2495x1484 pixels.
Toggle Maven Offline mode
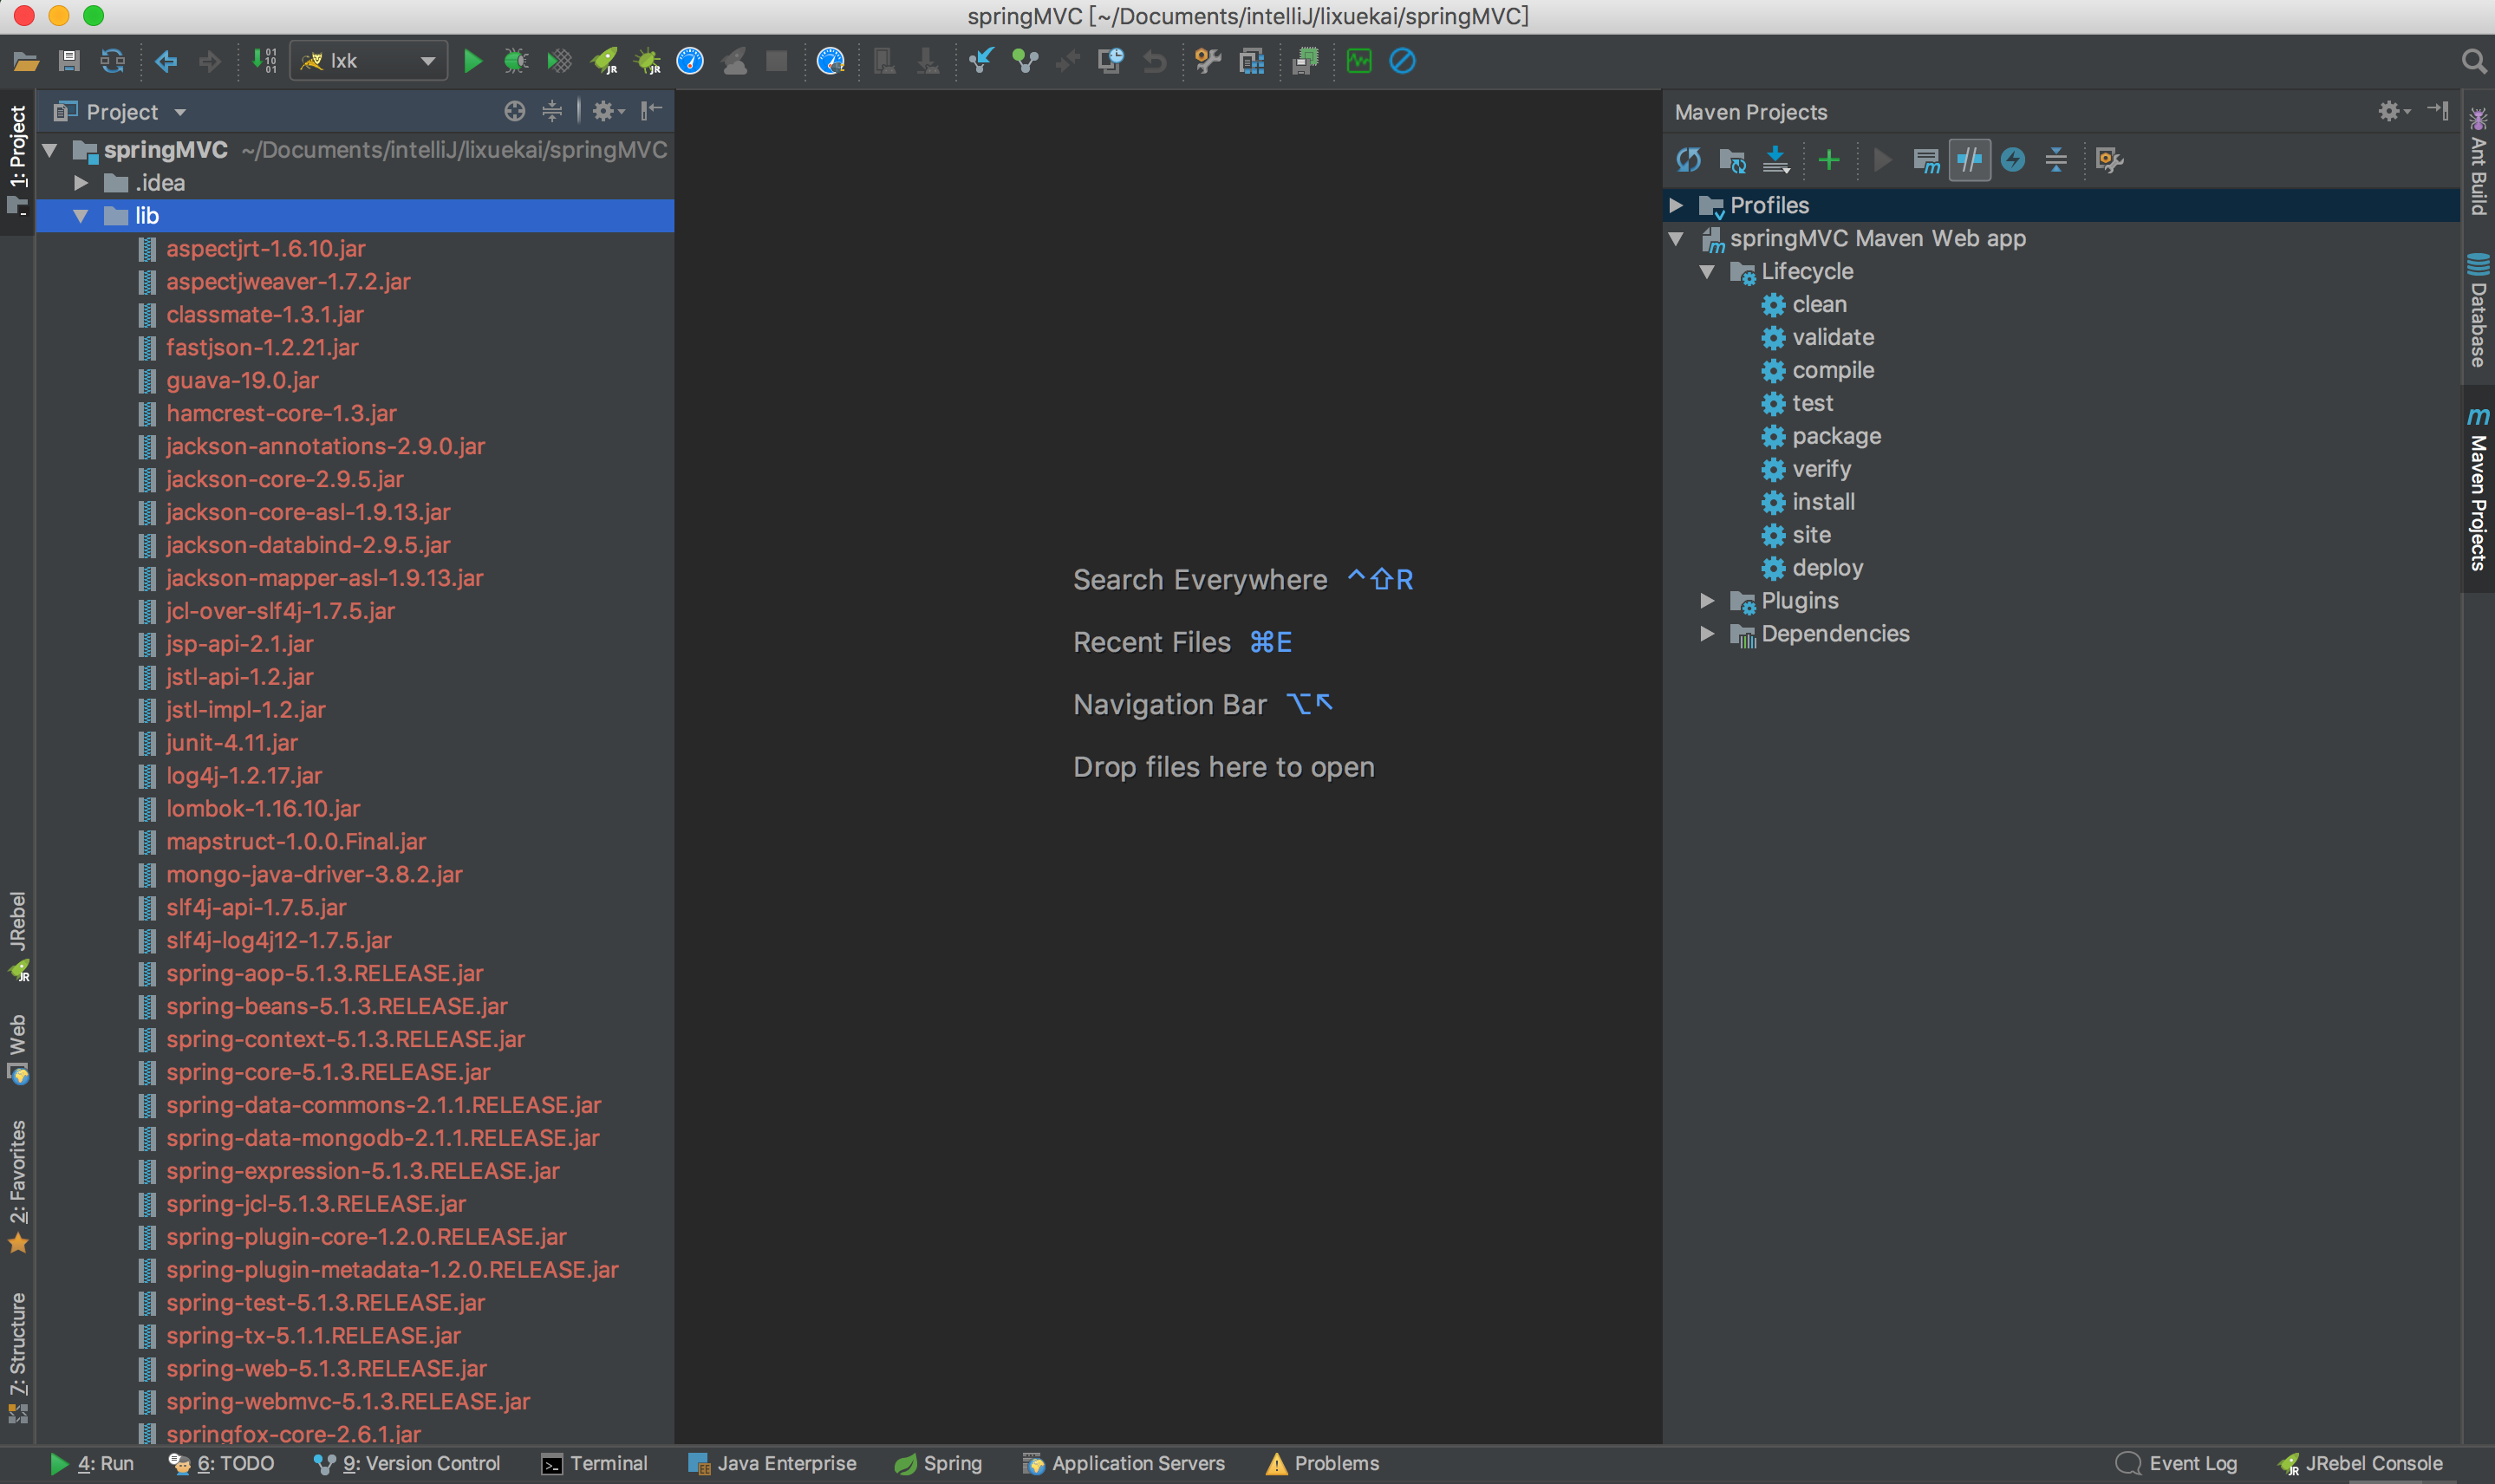tap(1969, 160)
